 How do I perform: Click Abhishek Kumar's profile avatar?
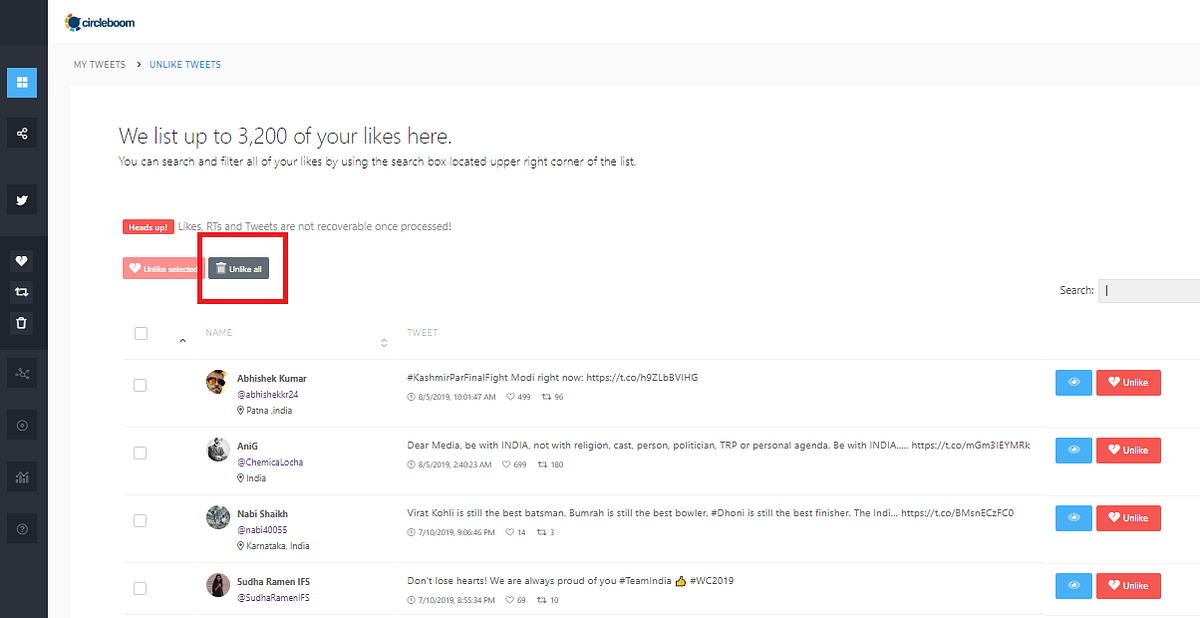point(217,382)
